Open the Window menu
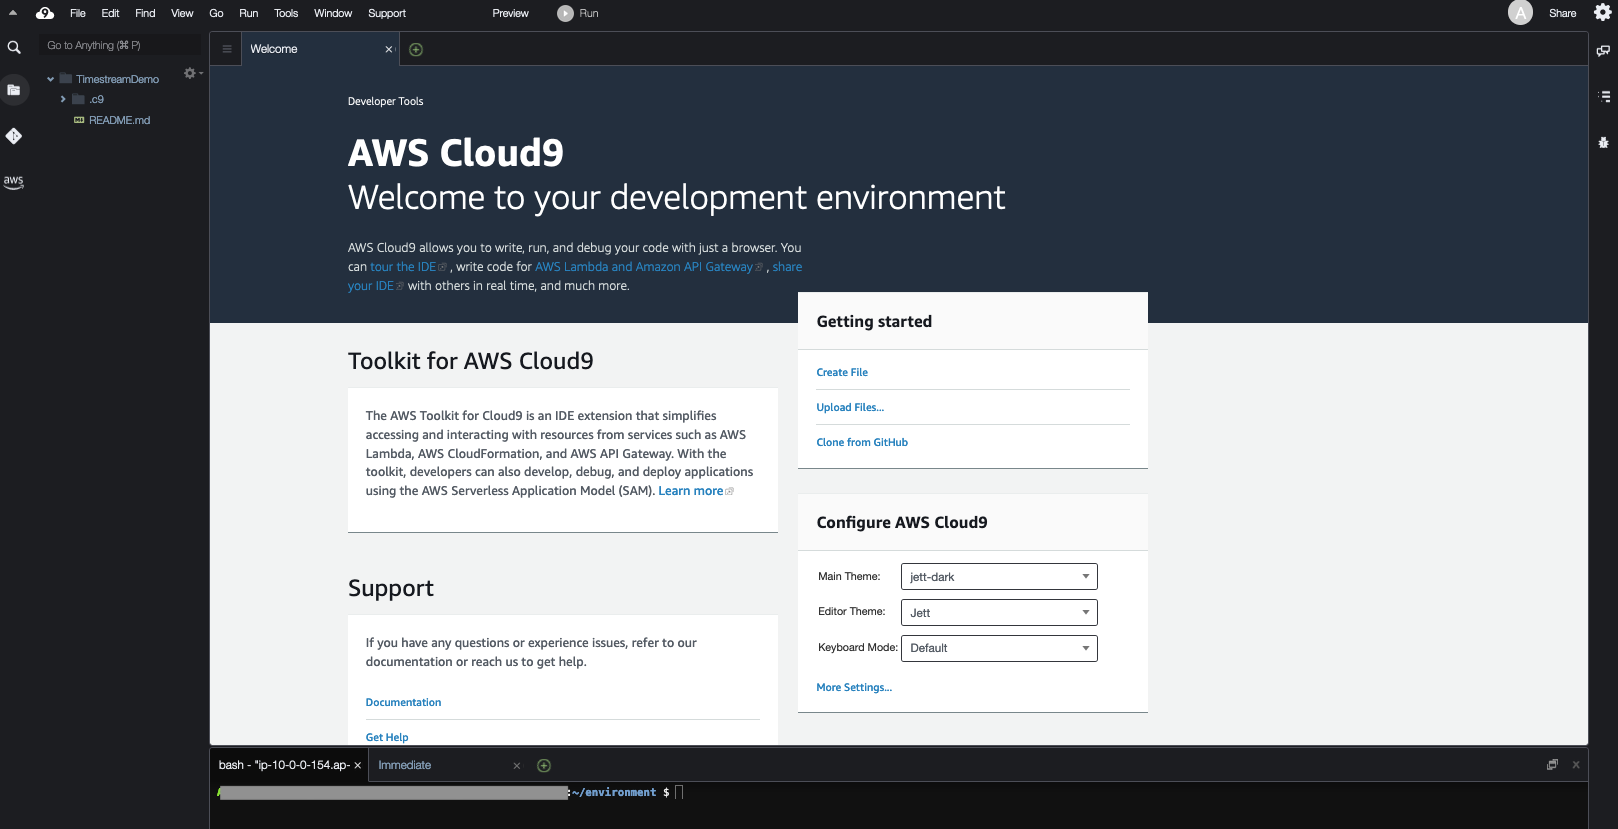This screenshot has width=1618, height=829. (333, 13)
